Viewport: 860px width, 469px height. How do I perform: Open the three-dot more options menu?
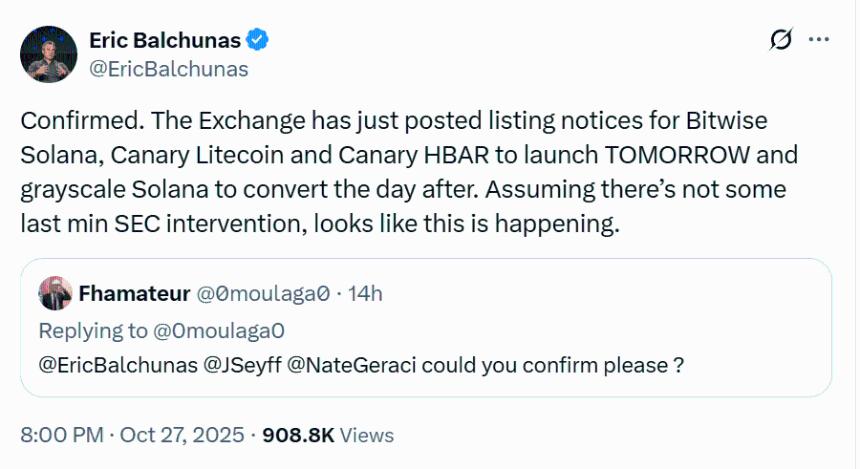click(x=819, y=40)
